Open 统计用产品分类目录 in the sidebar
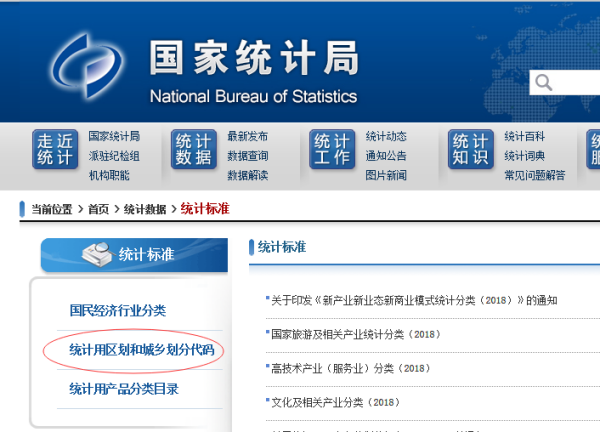 [124, 389]
